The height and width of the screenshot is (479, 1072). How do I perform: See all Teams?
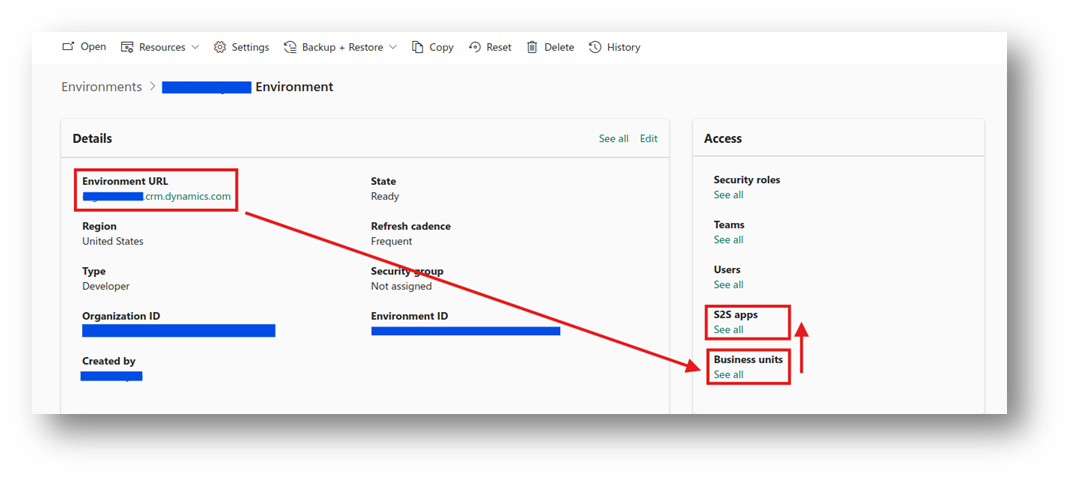click(x=728, y=240)
